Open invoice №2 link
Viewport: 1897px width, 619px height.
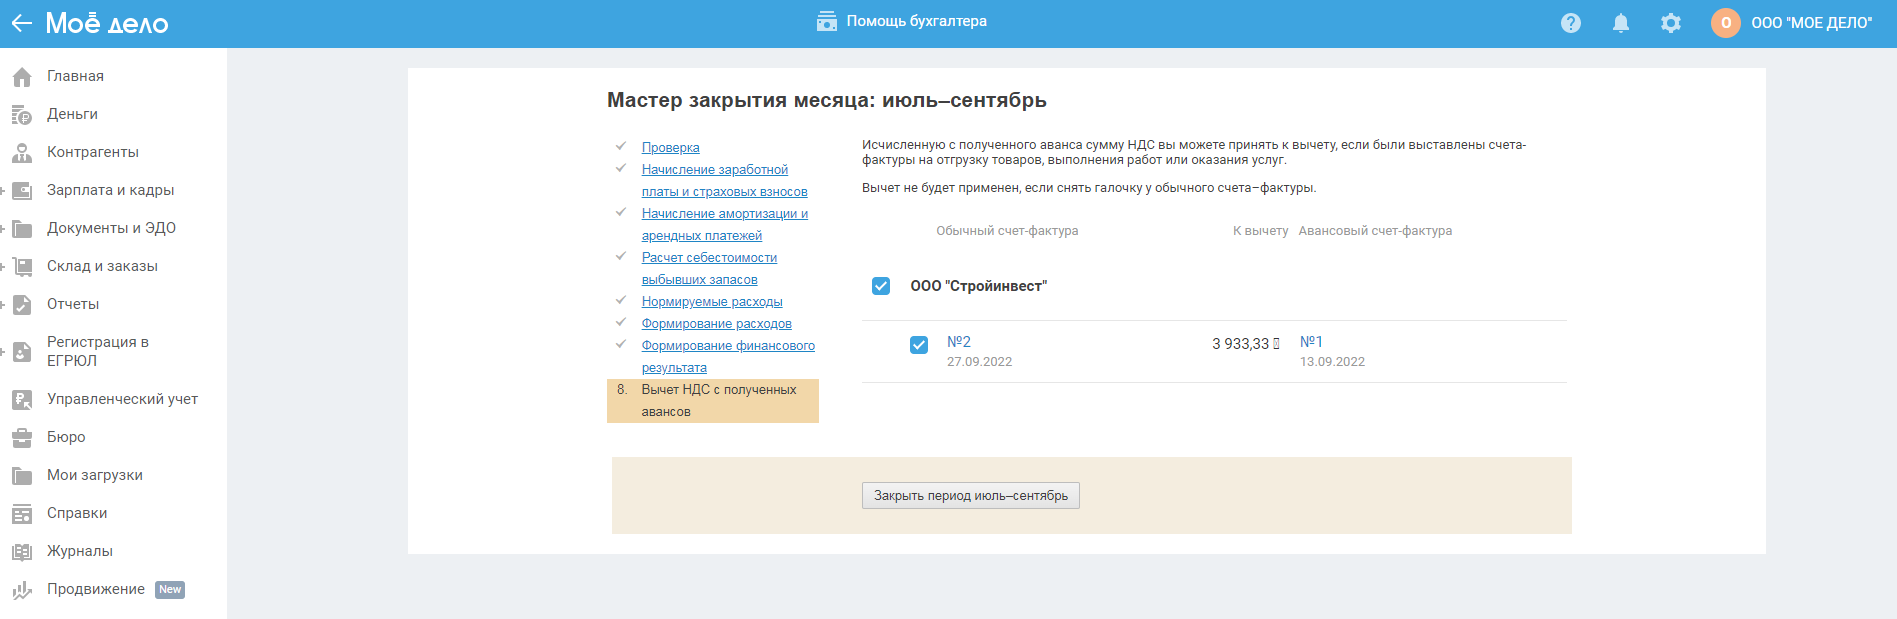click(x=959, y=342)
